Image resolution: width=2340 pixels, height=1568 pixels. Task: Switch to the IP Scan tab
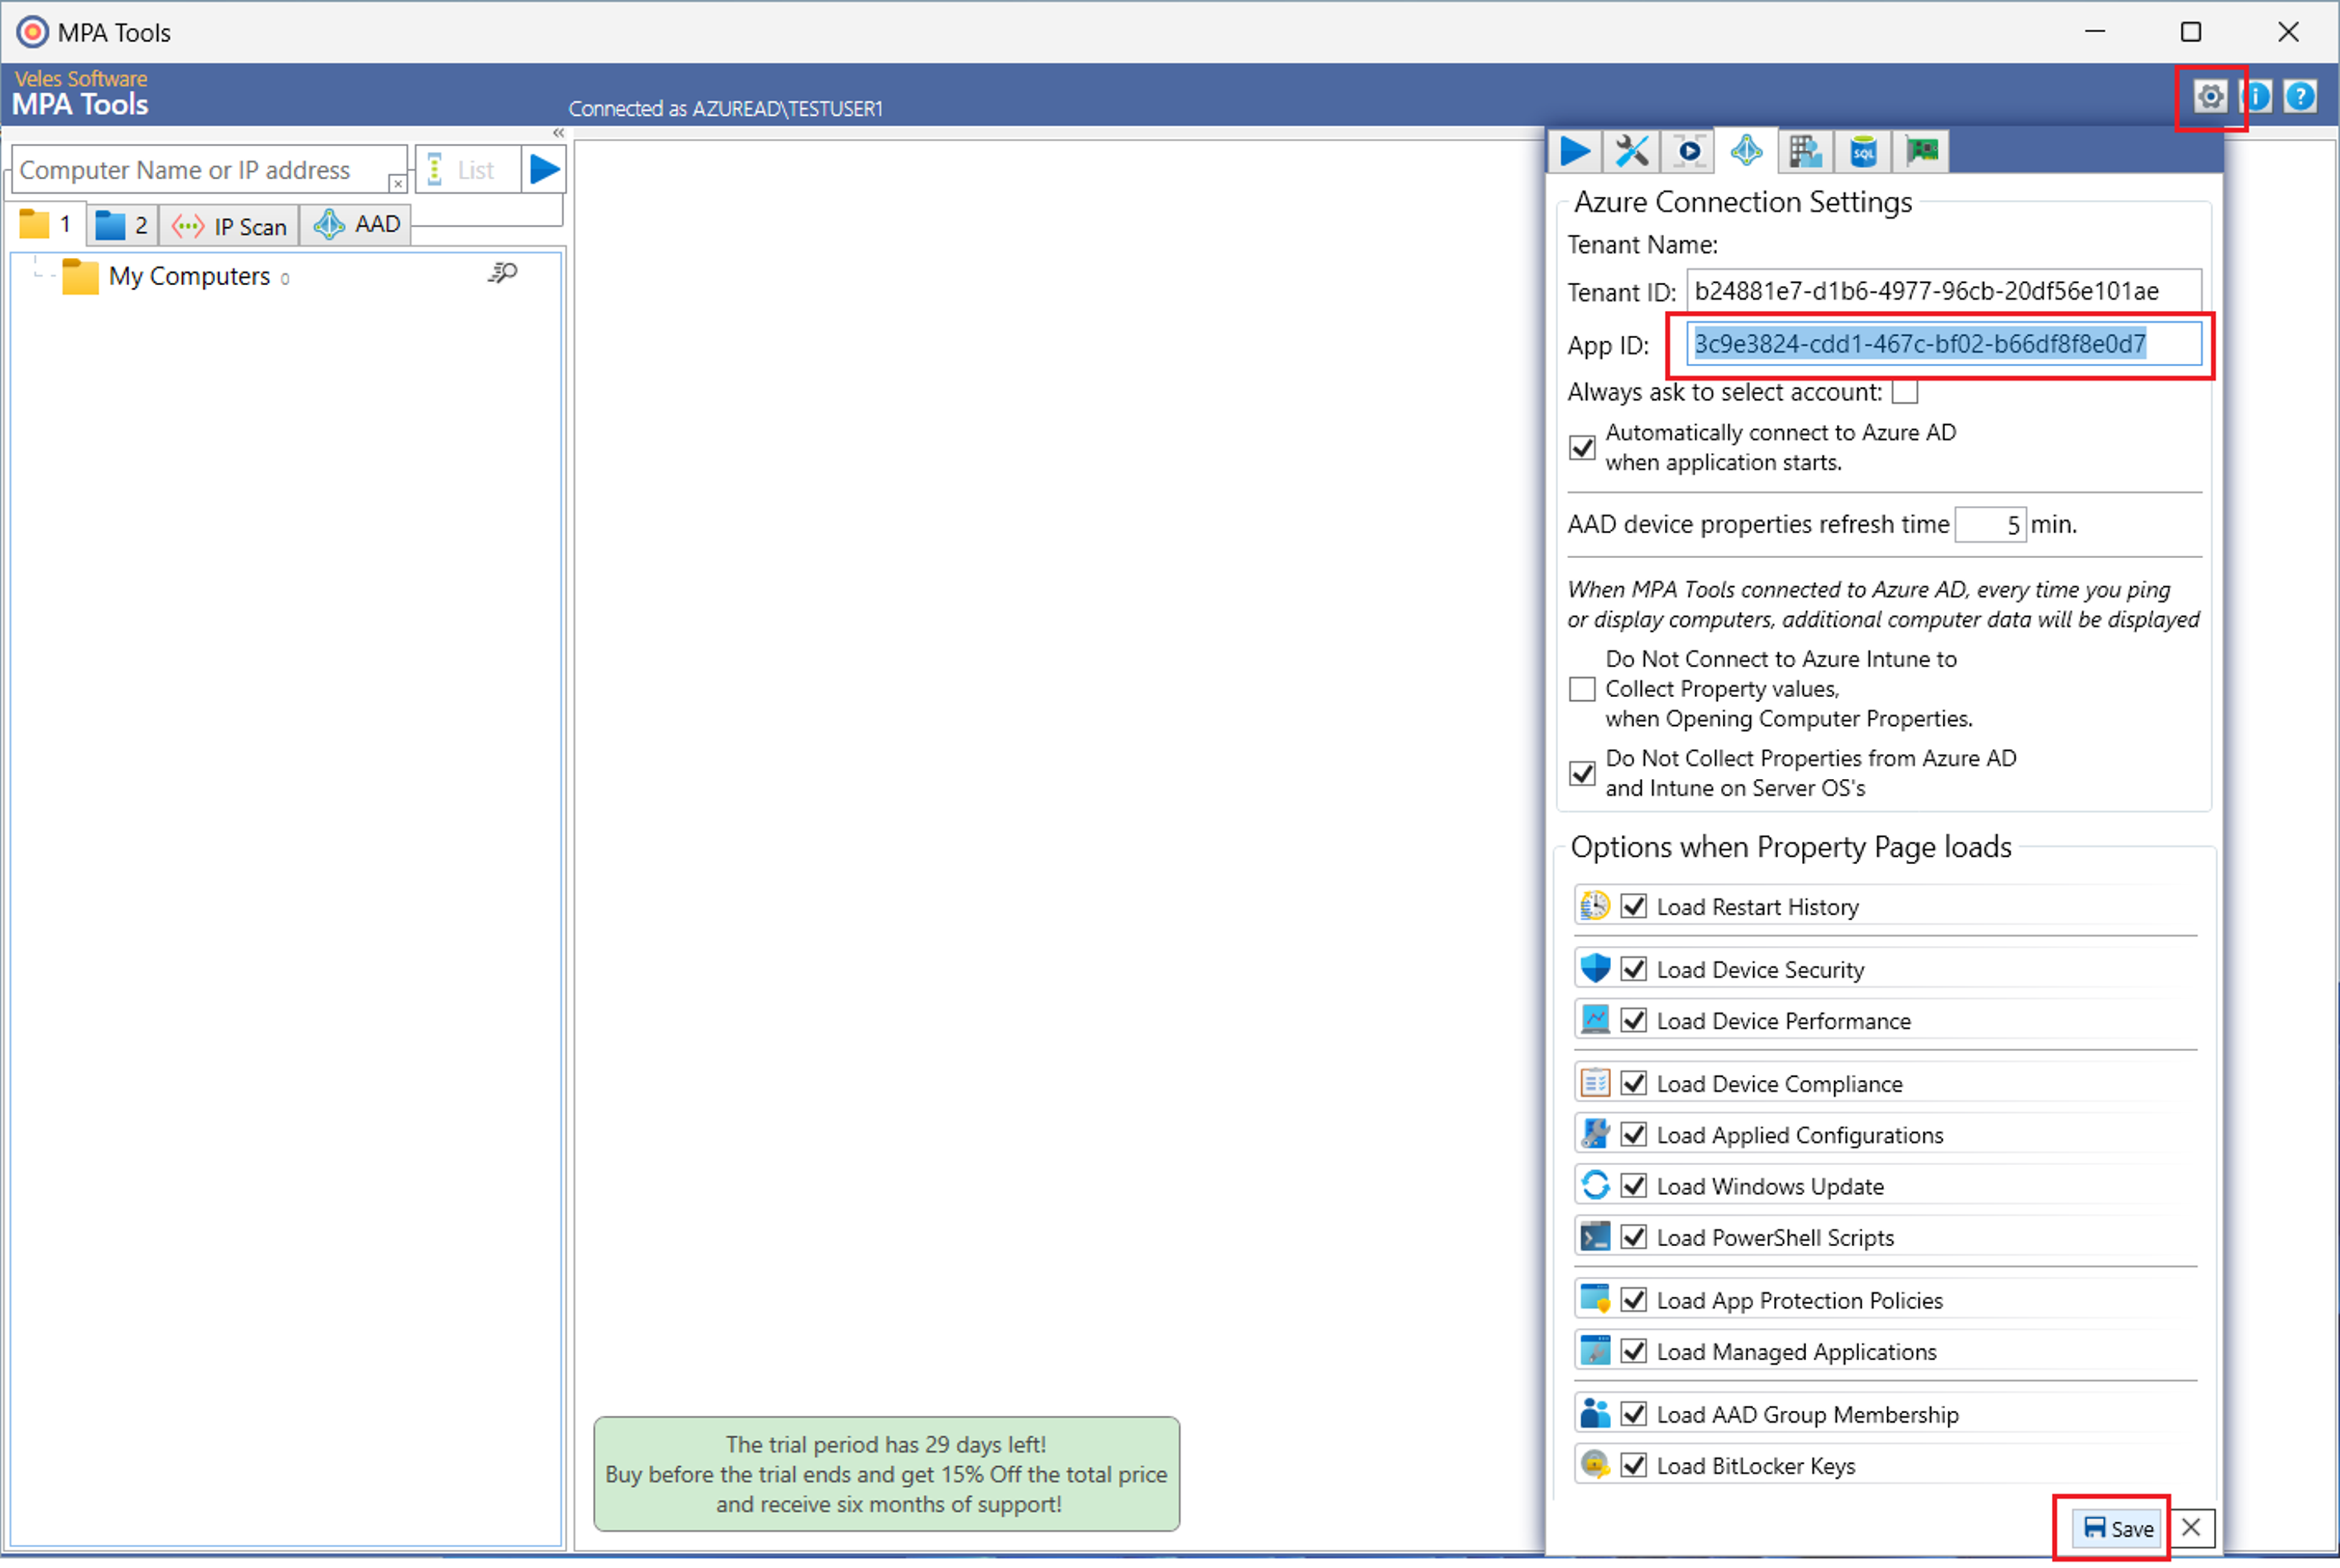tap(229, 226)
